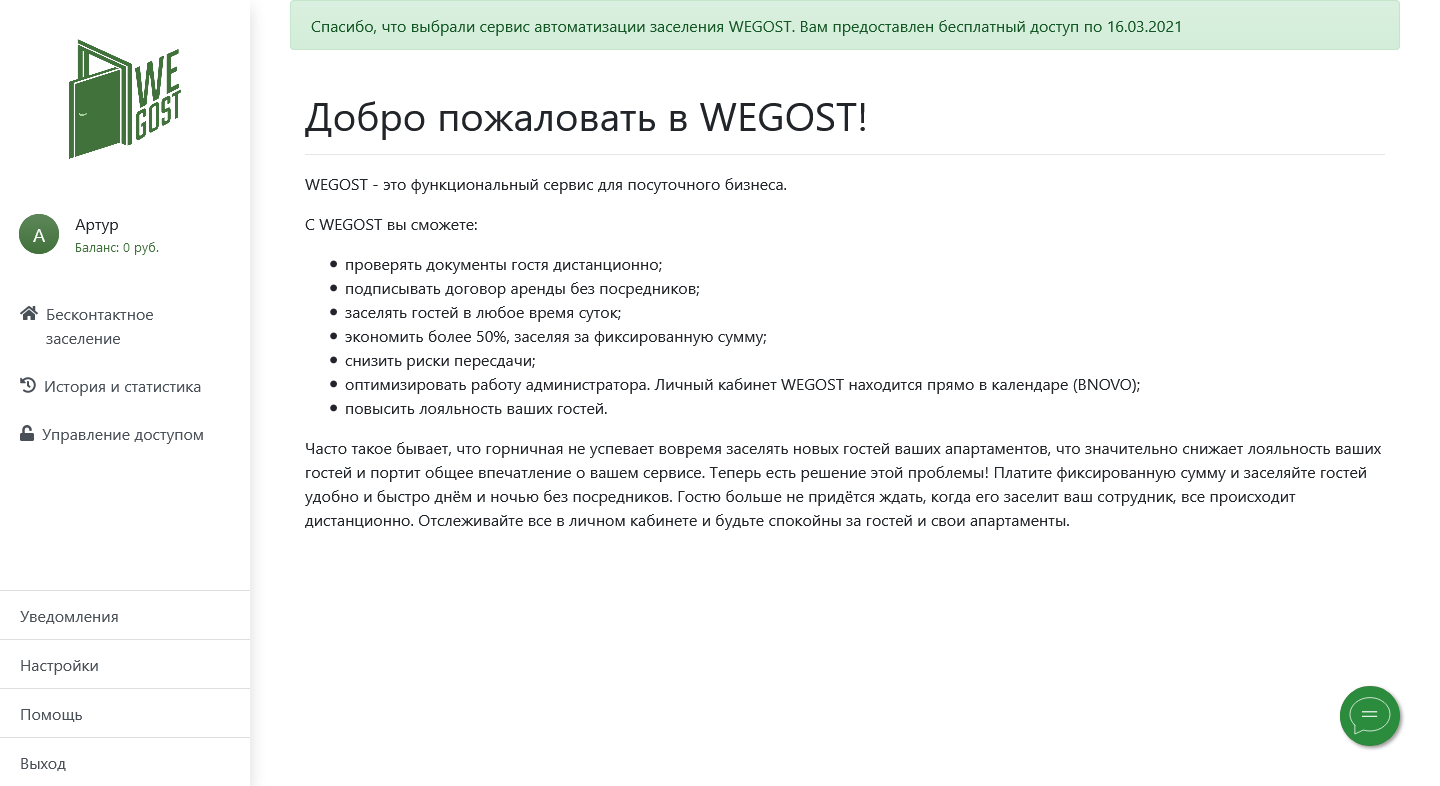Click the Баланс: 0 руб. label

pos(117,247)
